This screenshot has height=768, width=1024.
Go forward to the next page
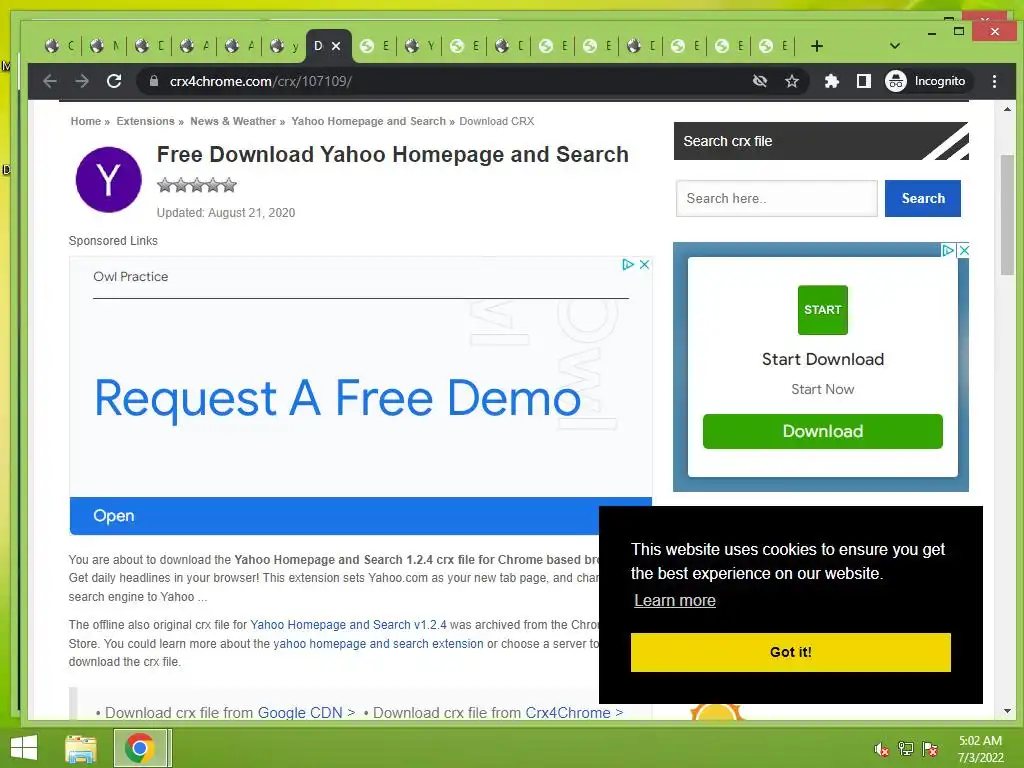pyautogui.click(x=82, y=81)
